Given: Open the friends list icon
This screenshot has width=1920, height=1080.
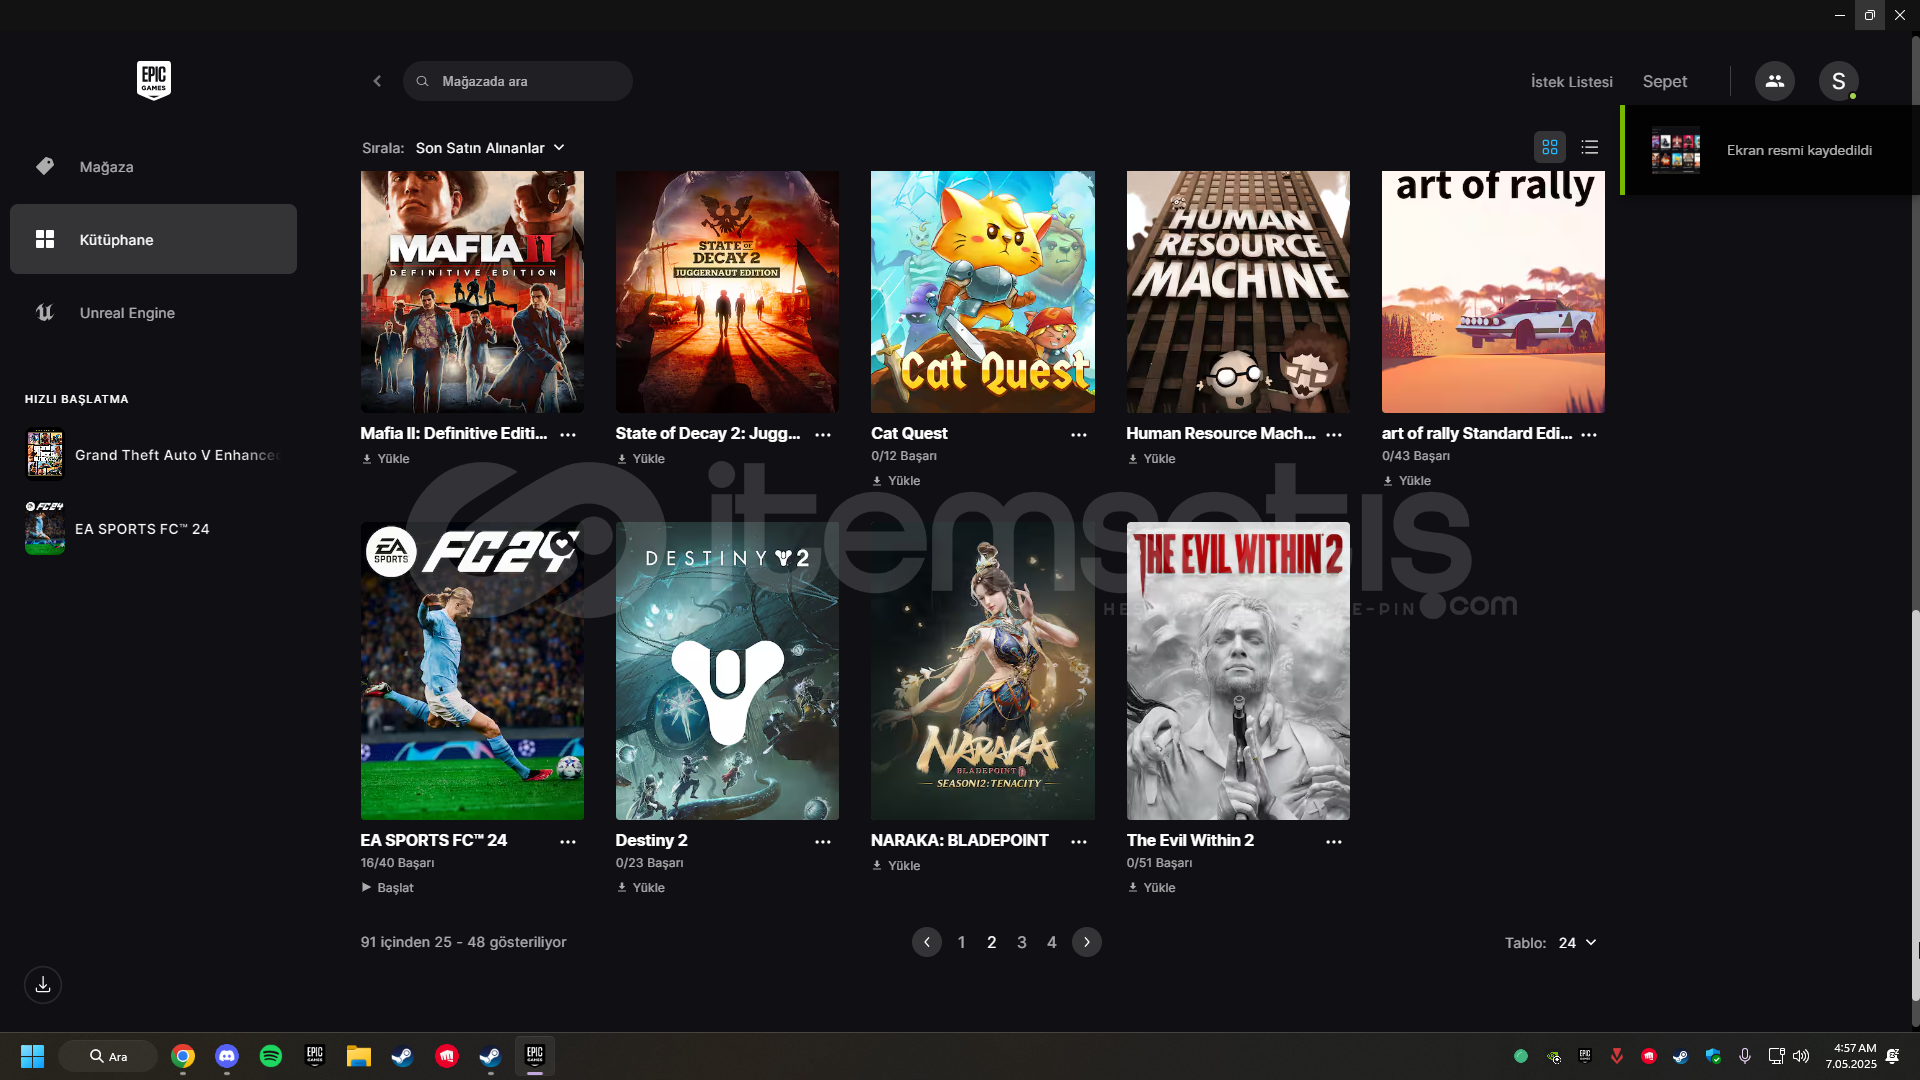Looking at the screenshot, I should pyautogui.click(x=1774, y=81).
